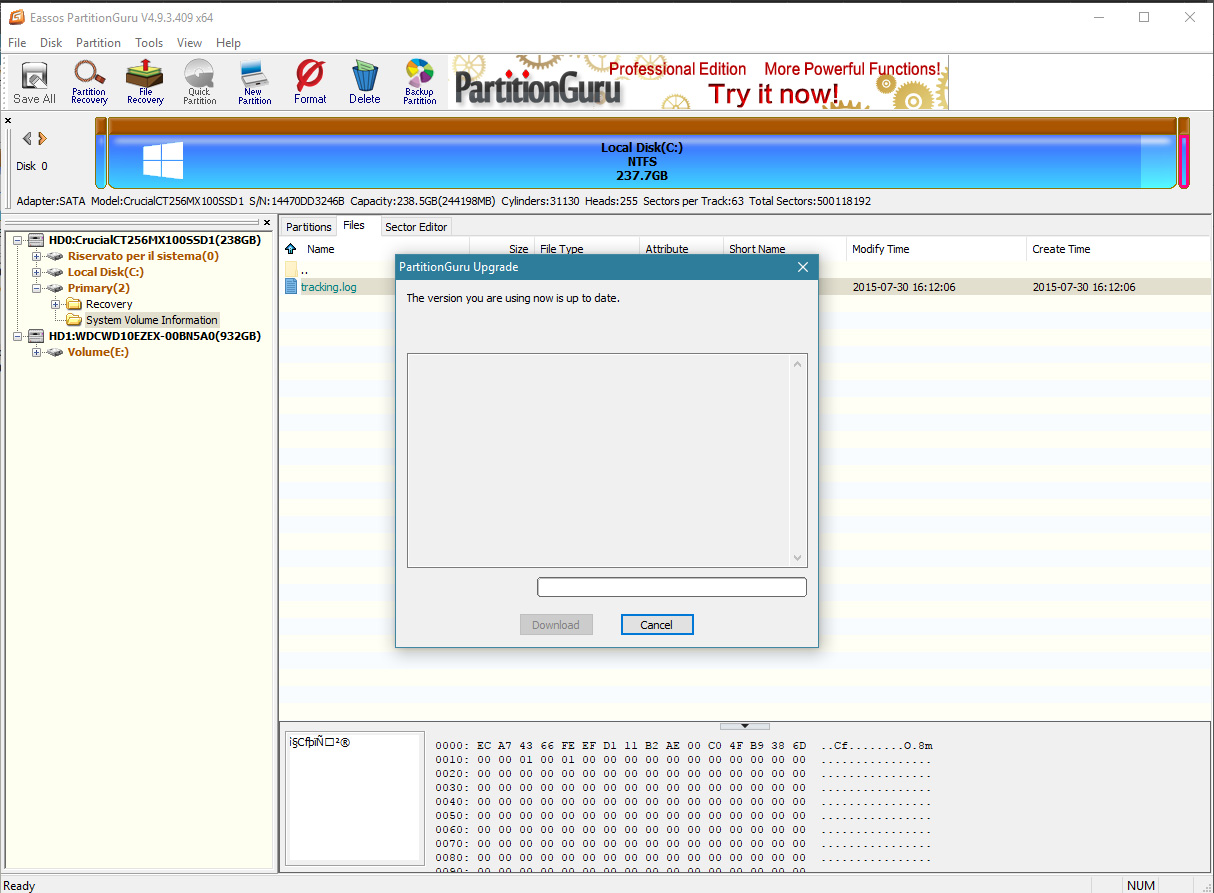Click the New Partition icon
The width and height of the screenshot is (1214, 893).
click(254, 82)
